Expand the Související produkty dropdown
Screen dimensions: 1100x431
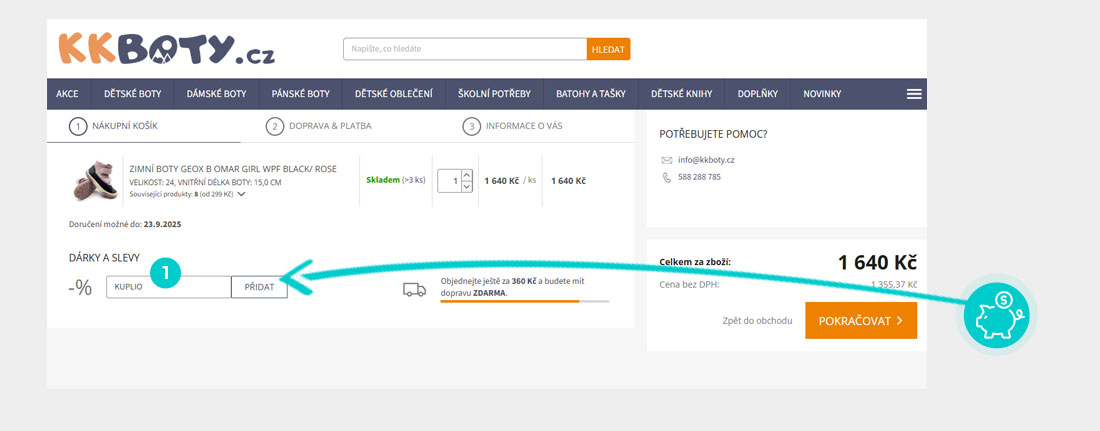(241, 194)
